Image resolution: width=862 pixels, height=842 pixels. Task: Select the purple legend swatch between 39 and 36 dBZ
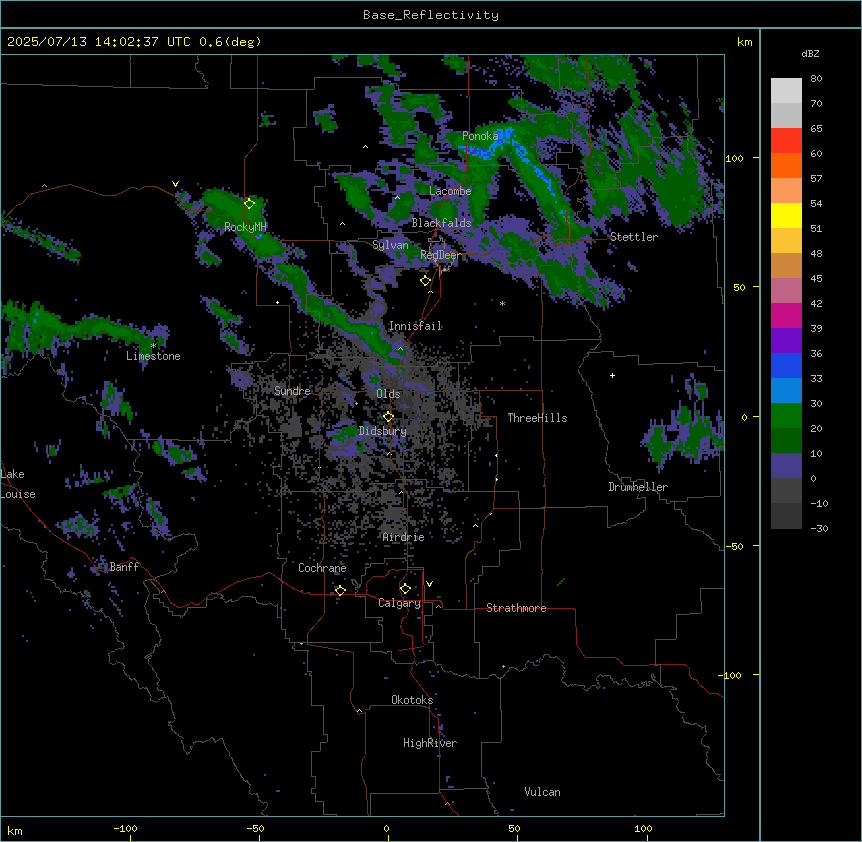point(786,341)
